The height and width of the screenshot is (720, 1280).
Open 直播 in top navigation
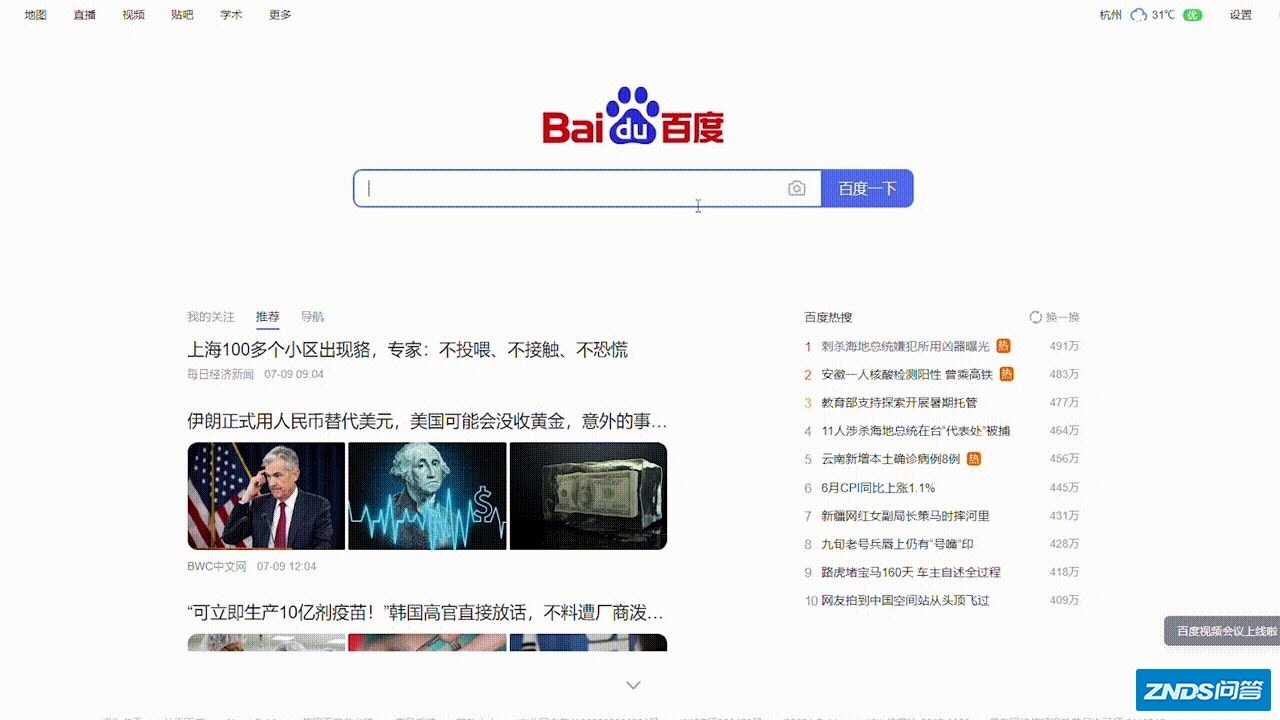click(84, 15)
